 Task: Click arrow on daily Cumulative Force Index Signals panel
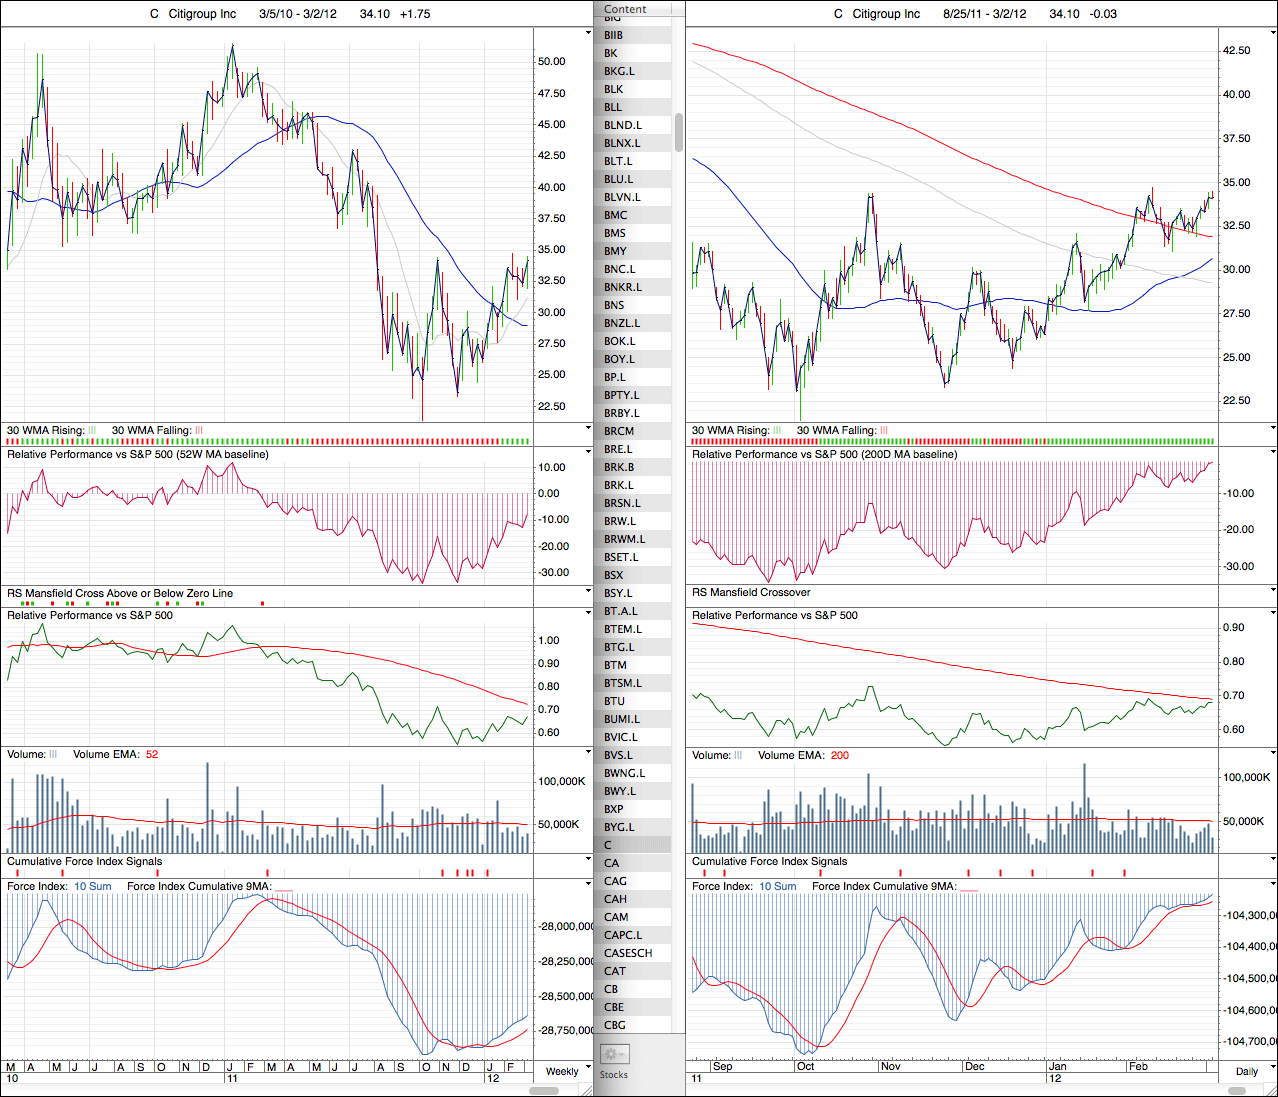point(1272,860)
